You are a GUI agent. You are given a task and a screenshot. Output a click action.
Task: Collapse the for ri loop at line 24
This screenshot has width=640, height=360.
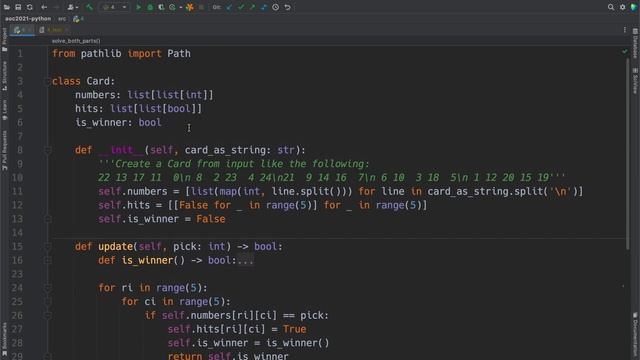click(48, 288)
